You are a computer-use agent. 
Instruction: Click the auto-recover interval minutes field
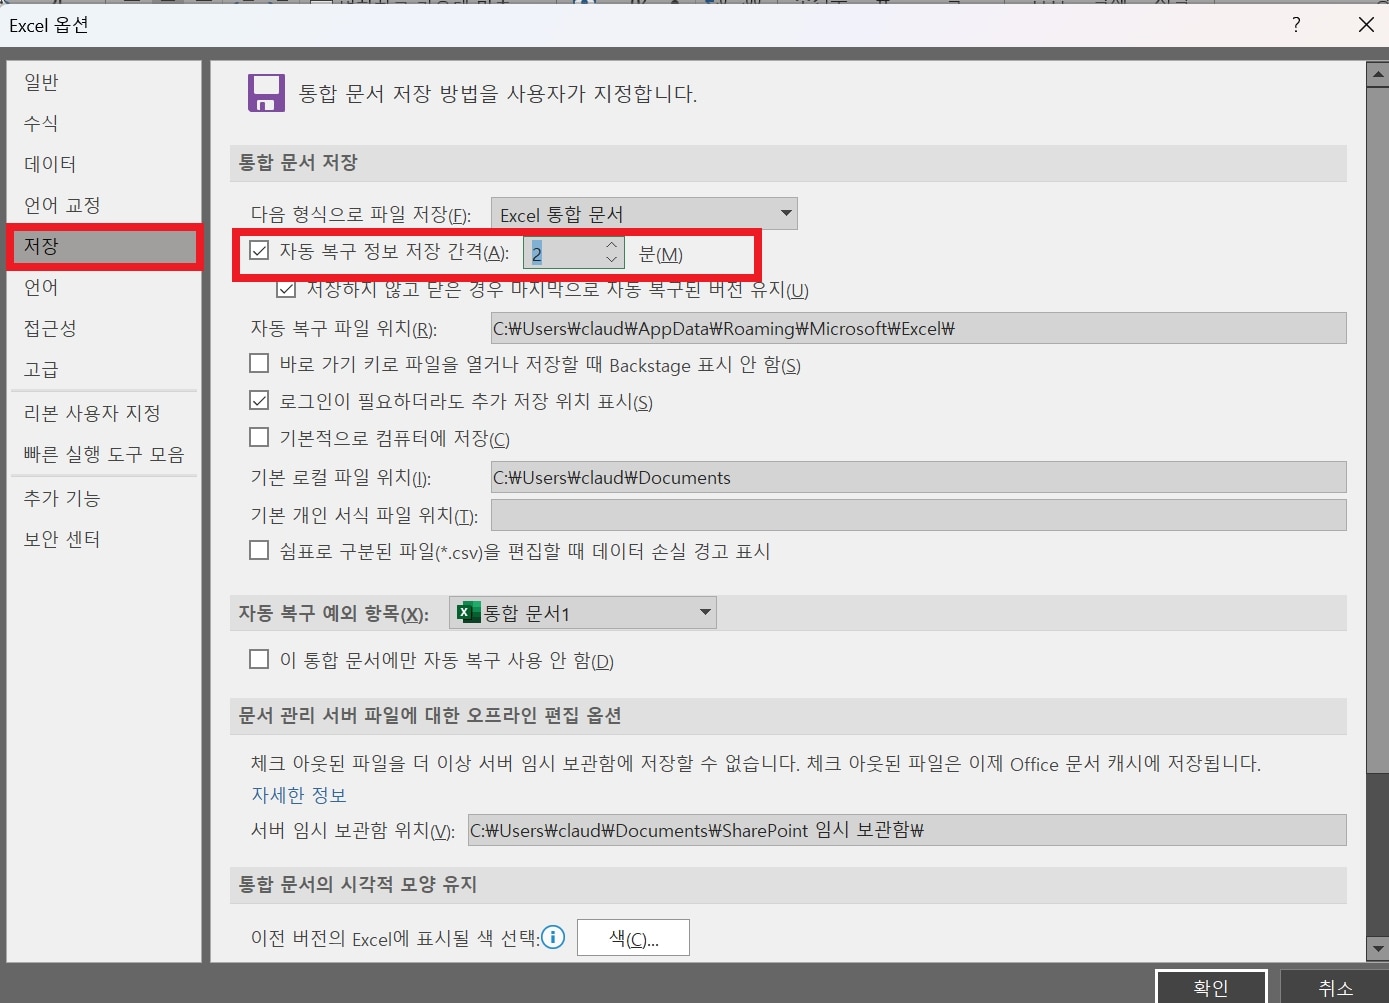(564, 253)
